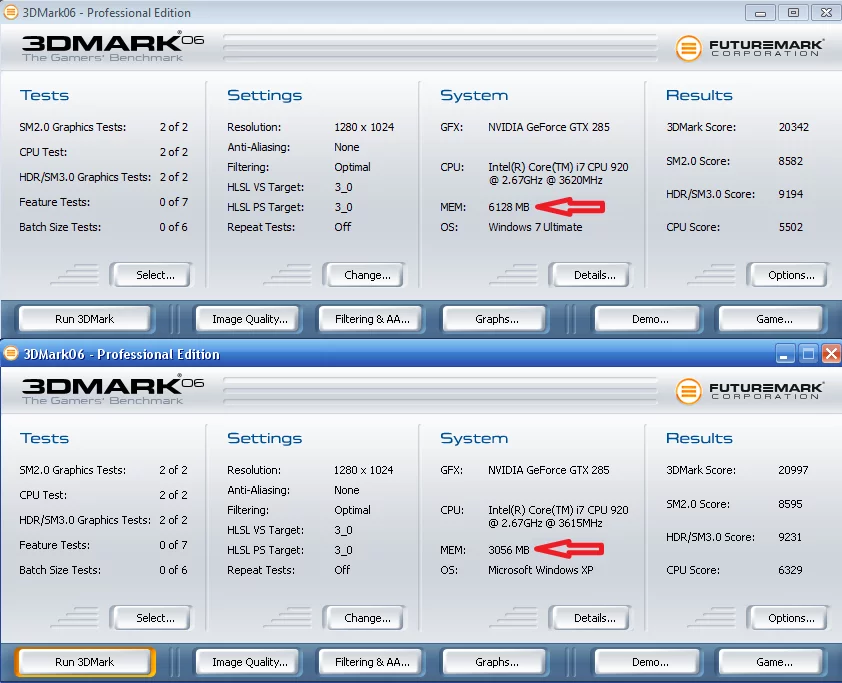
Task: Maximize the Windows XP 3DMark06 window
Action: 809,353
